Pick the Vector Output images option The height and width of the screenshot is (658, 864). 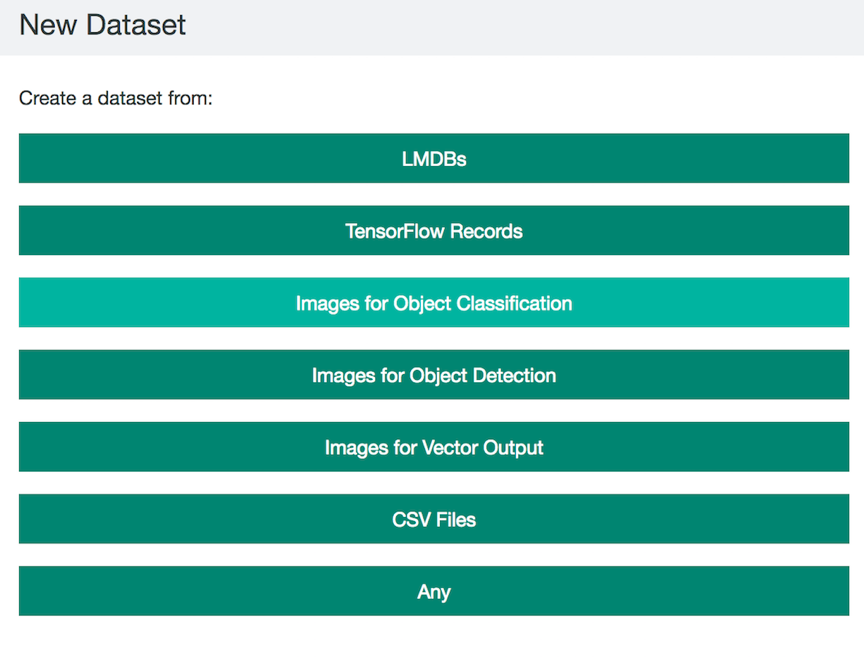tap(434, 447)
